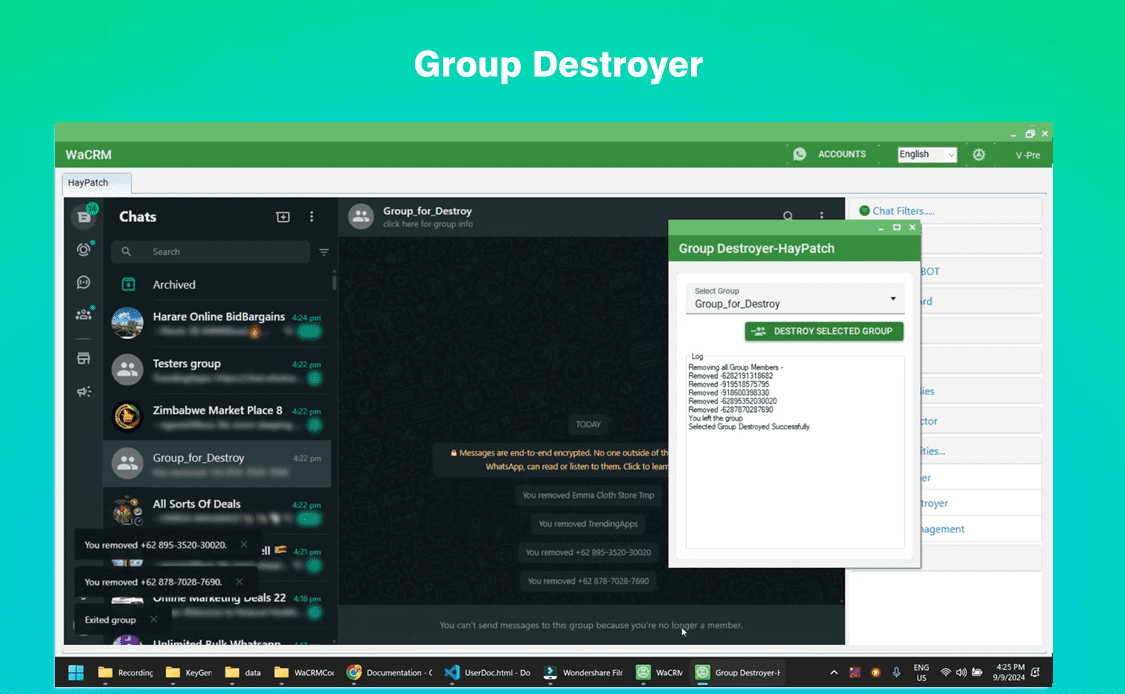The width and height of the screenshot is (1125, 694).
Task: Click the WhatsApp ACCOUNTS icon in toolbar
Action: (x=800, y=154)
